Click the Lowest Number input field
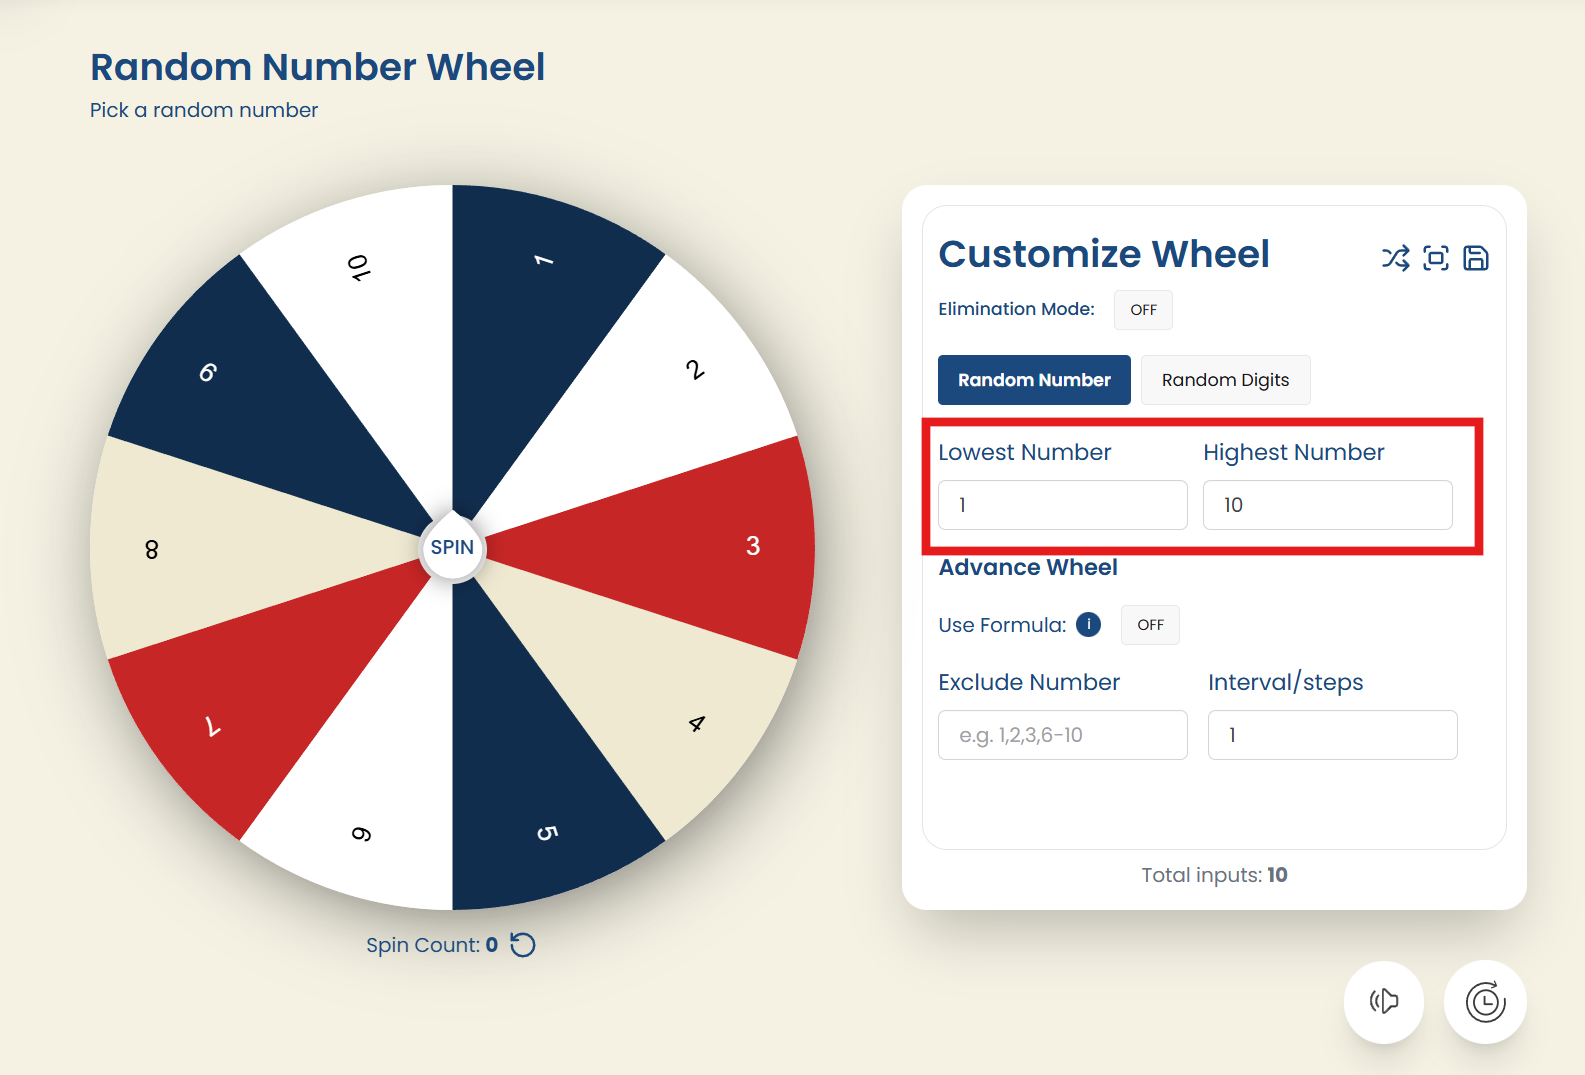Image resolution: width=1585 pixels, height=1075 pixels. [x=1062, y=505]
